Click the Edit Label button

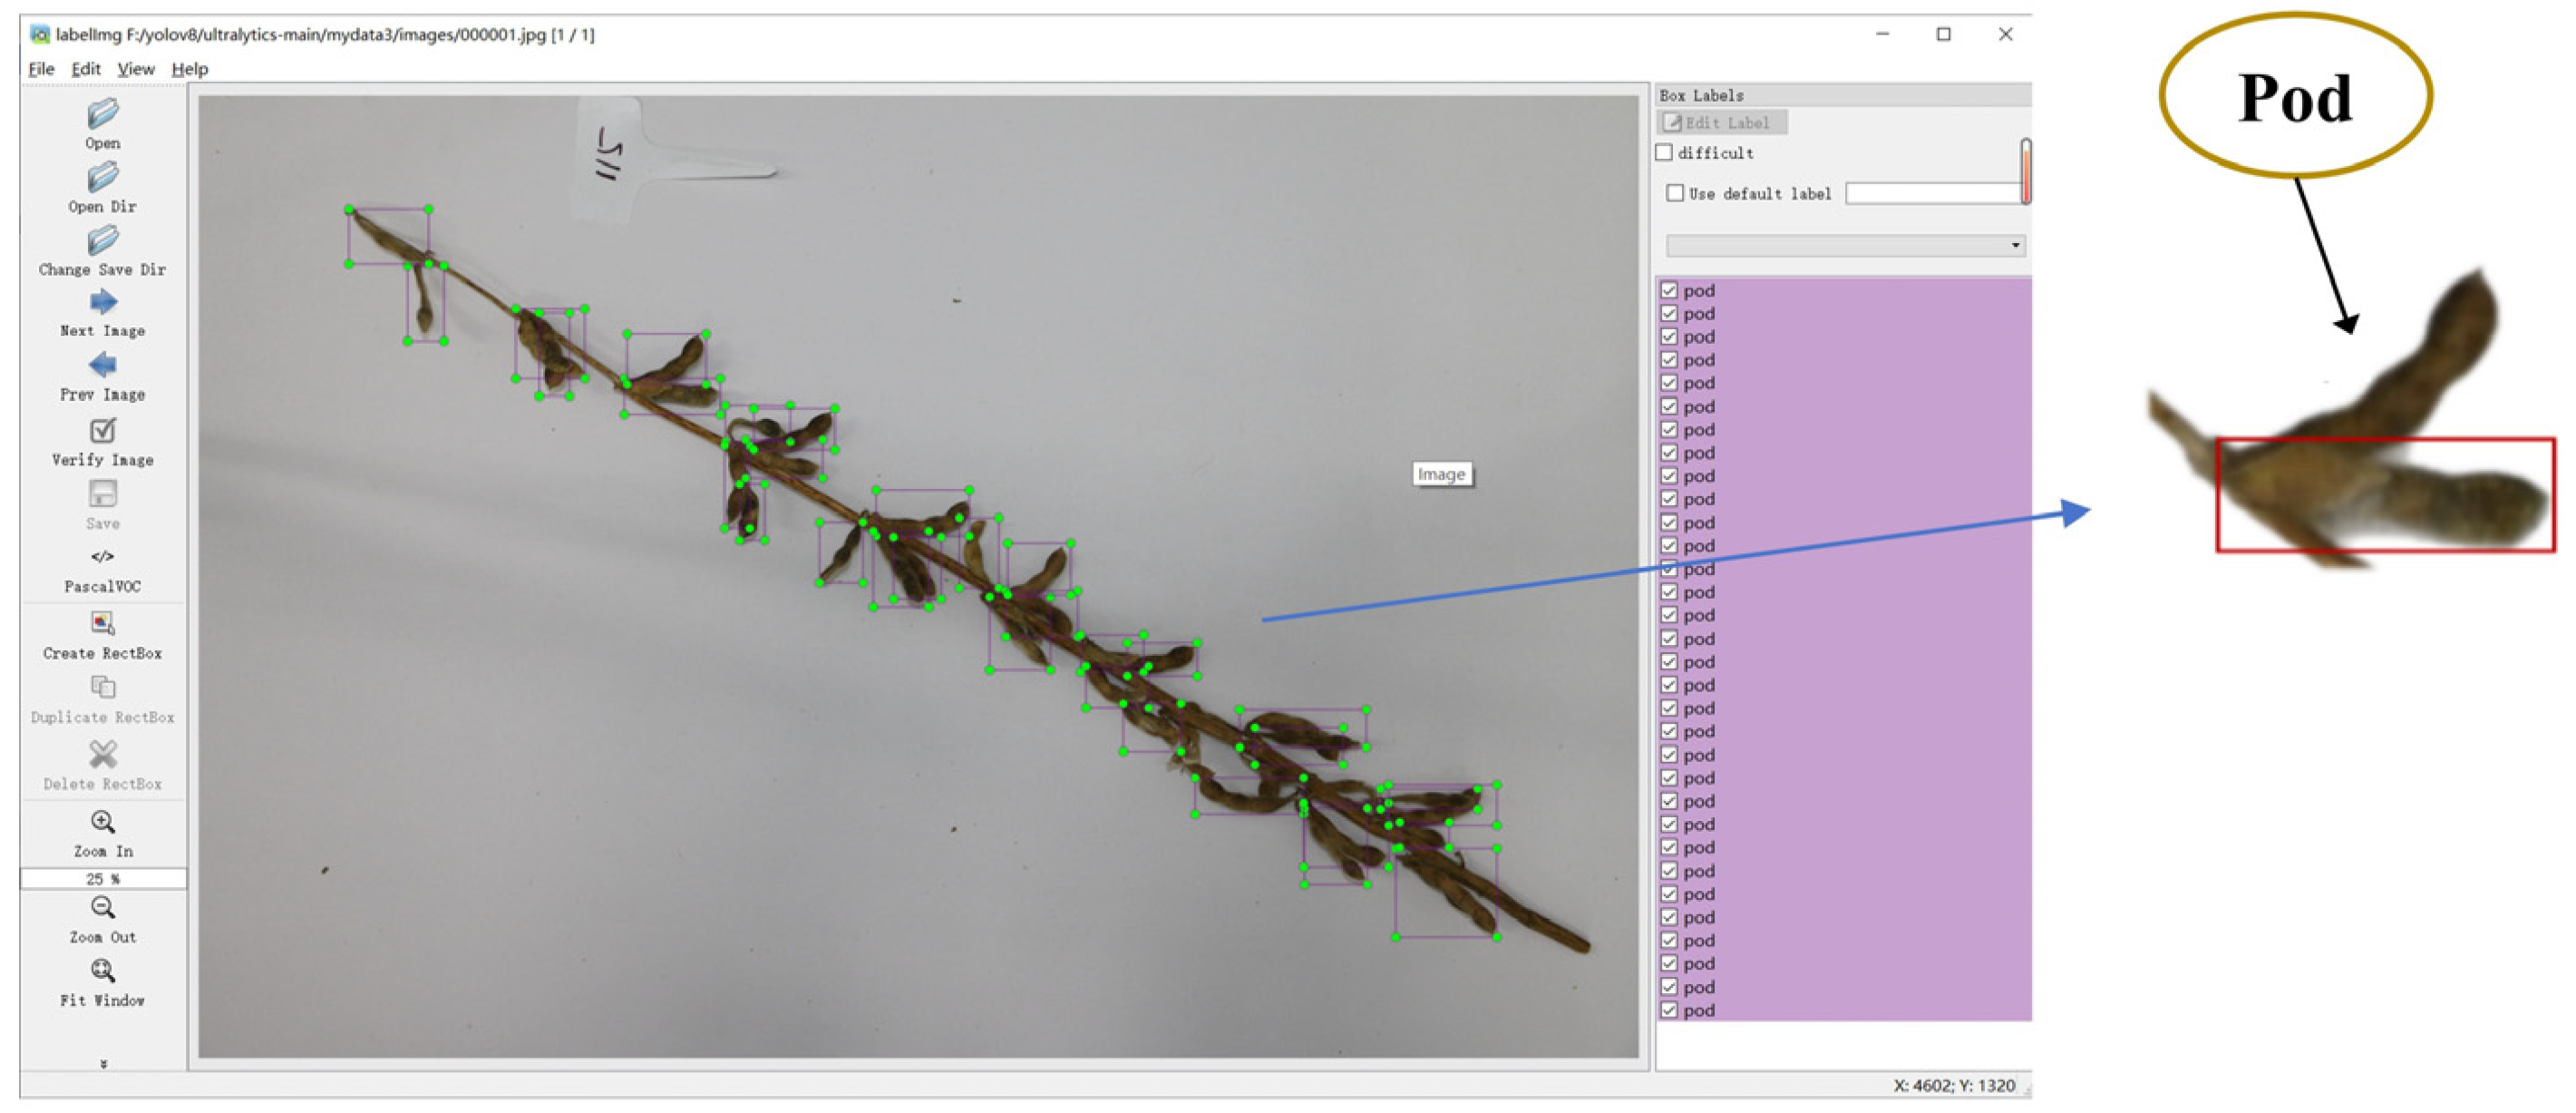pos(1722,123)
